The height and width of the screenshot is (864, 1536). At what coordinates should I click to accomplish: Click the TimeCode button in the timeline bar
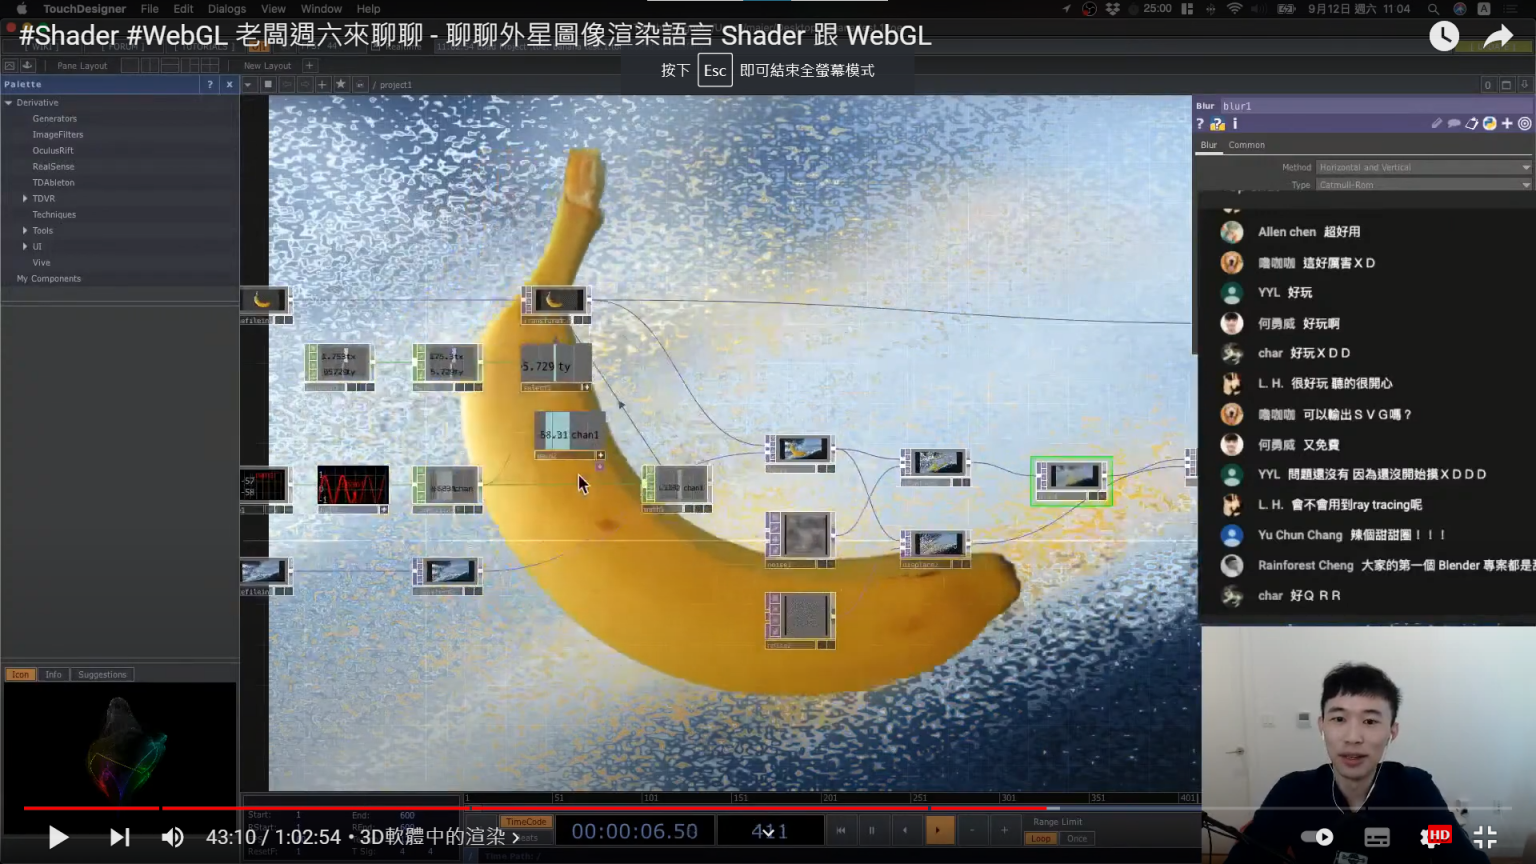point(526,820)
